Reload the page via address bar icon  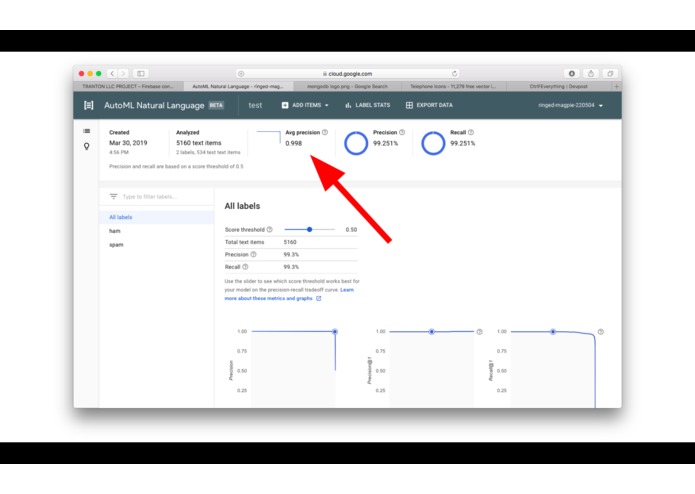point(454,74)
